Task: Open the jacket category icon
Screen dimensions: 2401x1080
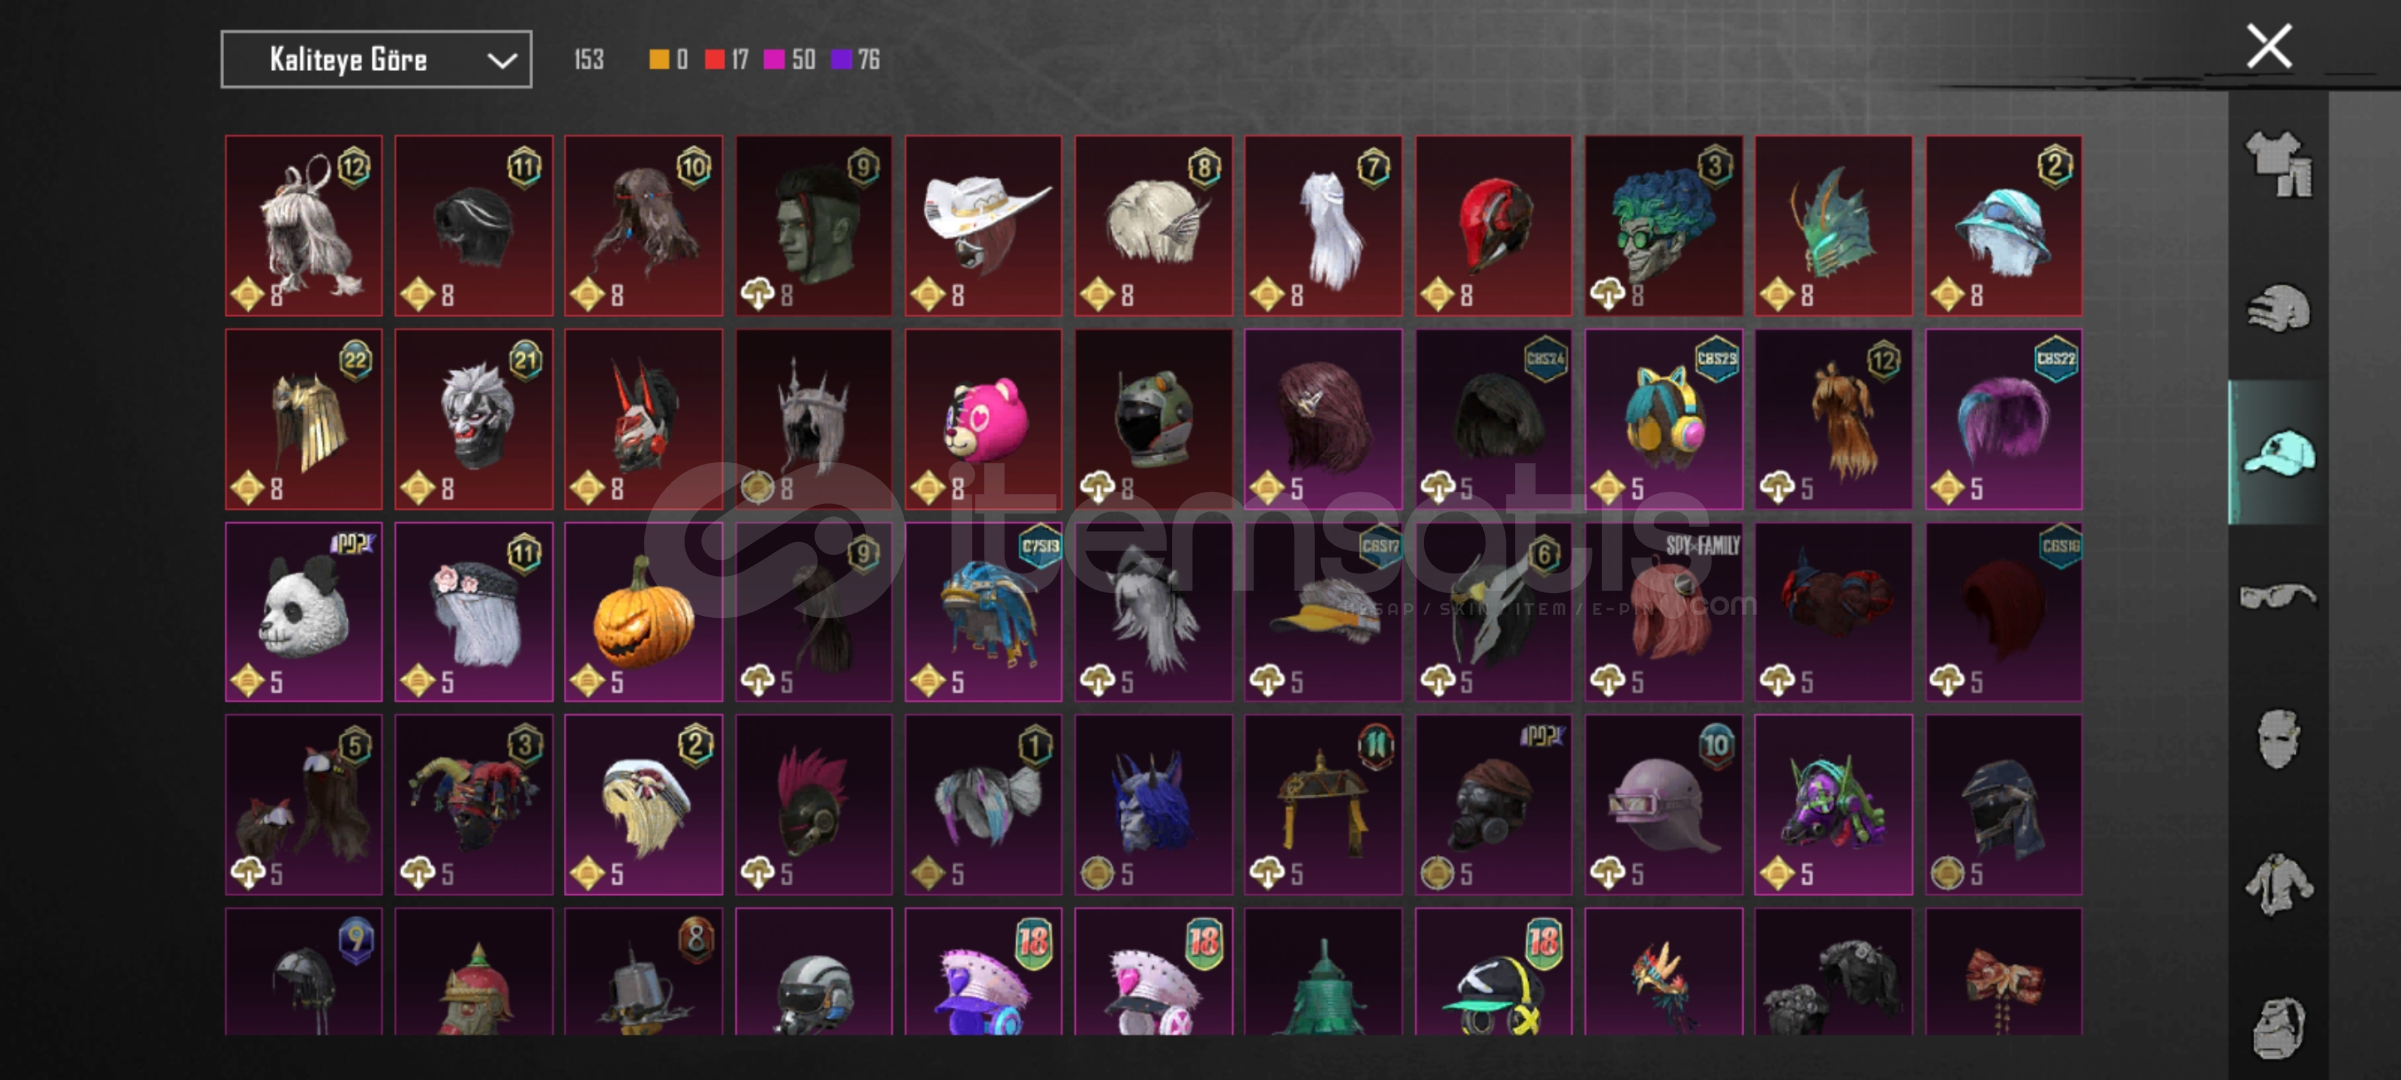Action: tap(2279, 883)
